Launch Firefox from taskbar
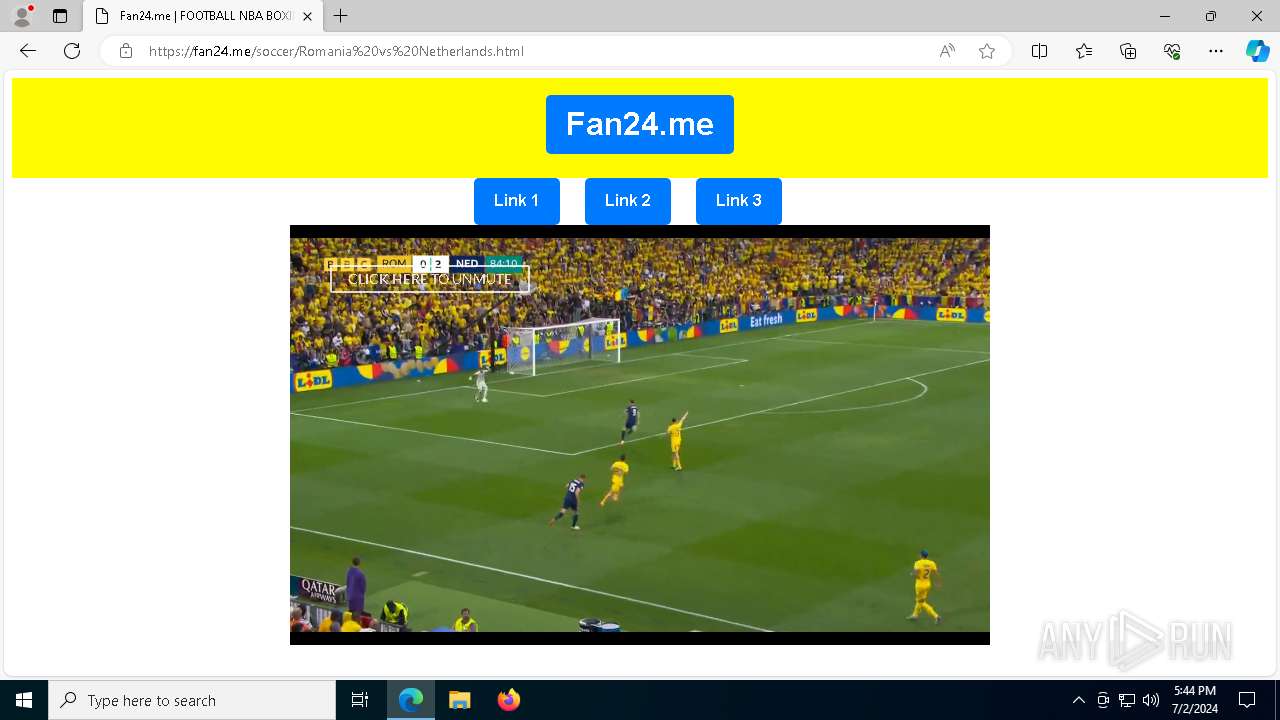This screenshot has width=1280, height=720. tap(509, 700)
